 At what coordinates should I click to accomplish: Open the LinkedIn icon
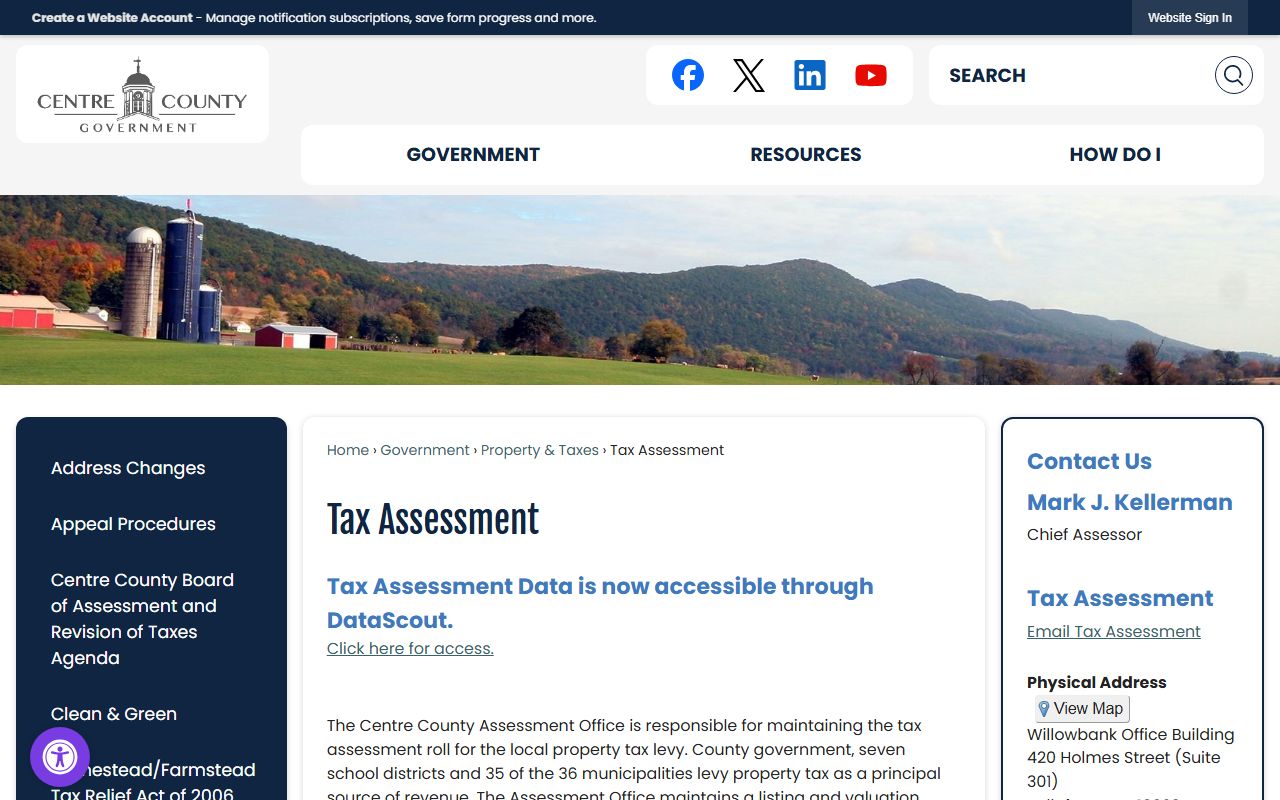[x=810, y=75]
